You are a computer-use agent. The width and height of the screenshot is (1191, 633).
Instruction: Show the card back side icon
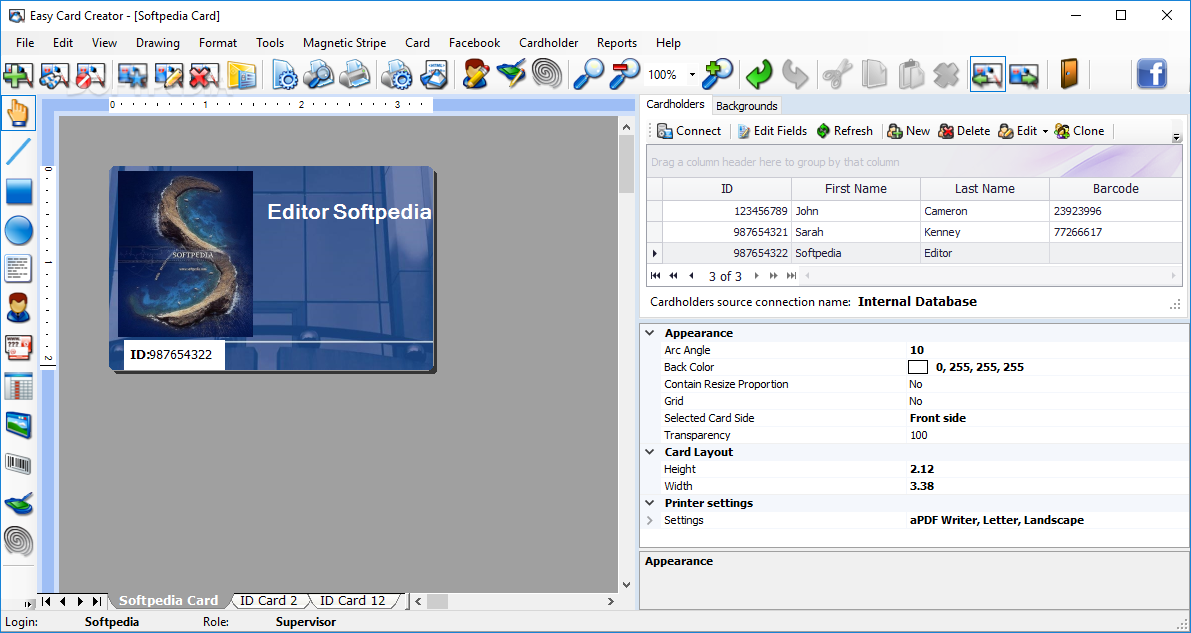coord(1023,74)
